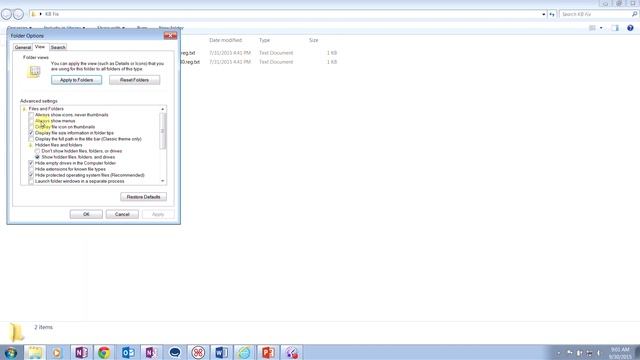Confirm with the OK button
The image size is (640, 360).
(x=86, y=214)
